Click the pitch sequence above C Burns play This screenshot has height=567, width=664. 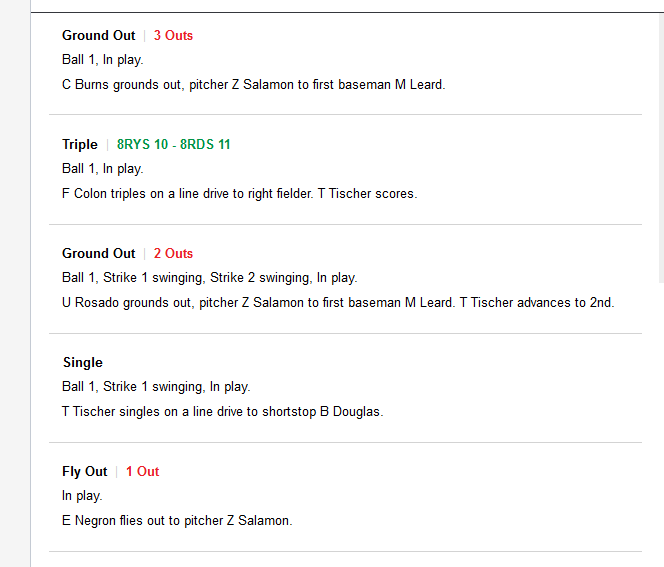[102, 60]
